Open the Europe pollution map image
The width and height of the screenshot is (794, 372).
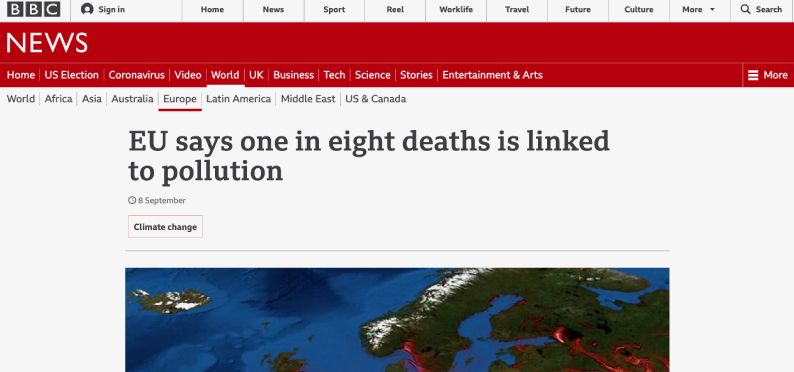(397, 320)
